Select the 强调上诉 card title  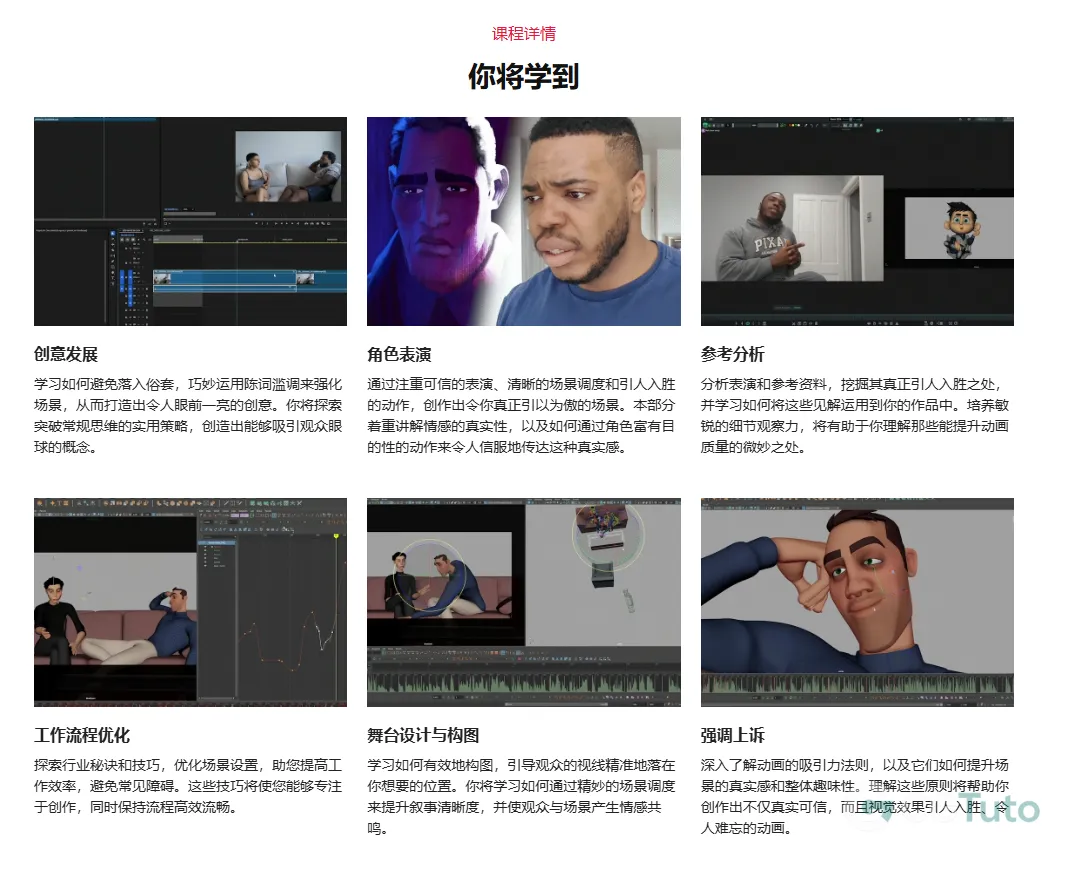click(733, 735)
